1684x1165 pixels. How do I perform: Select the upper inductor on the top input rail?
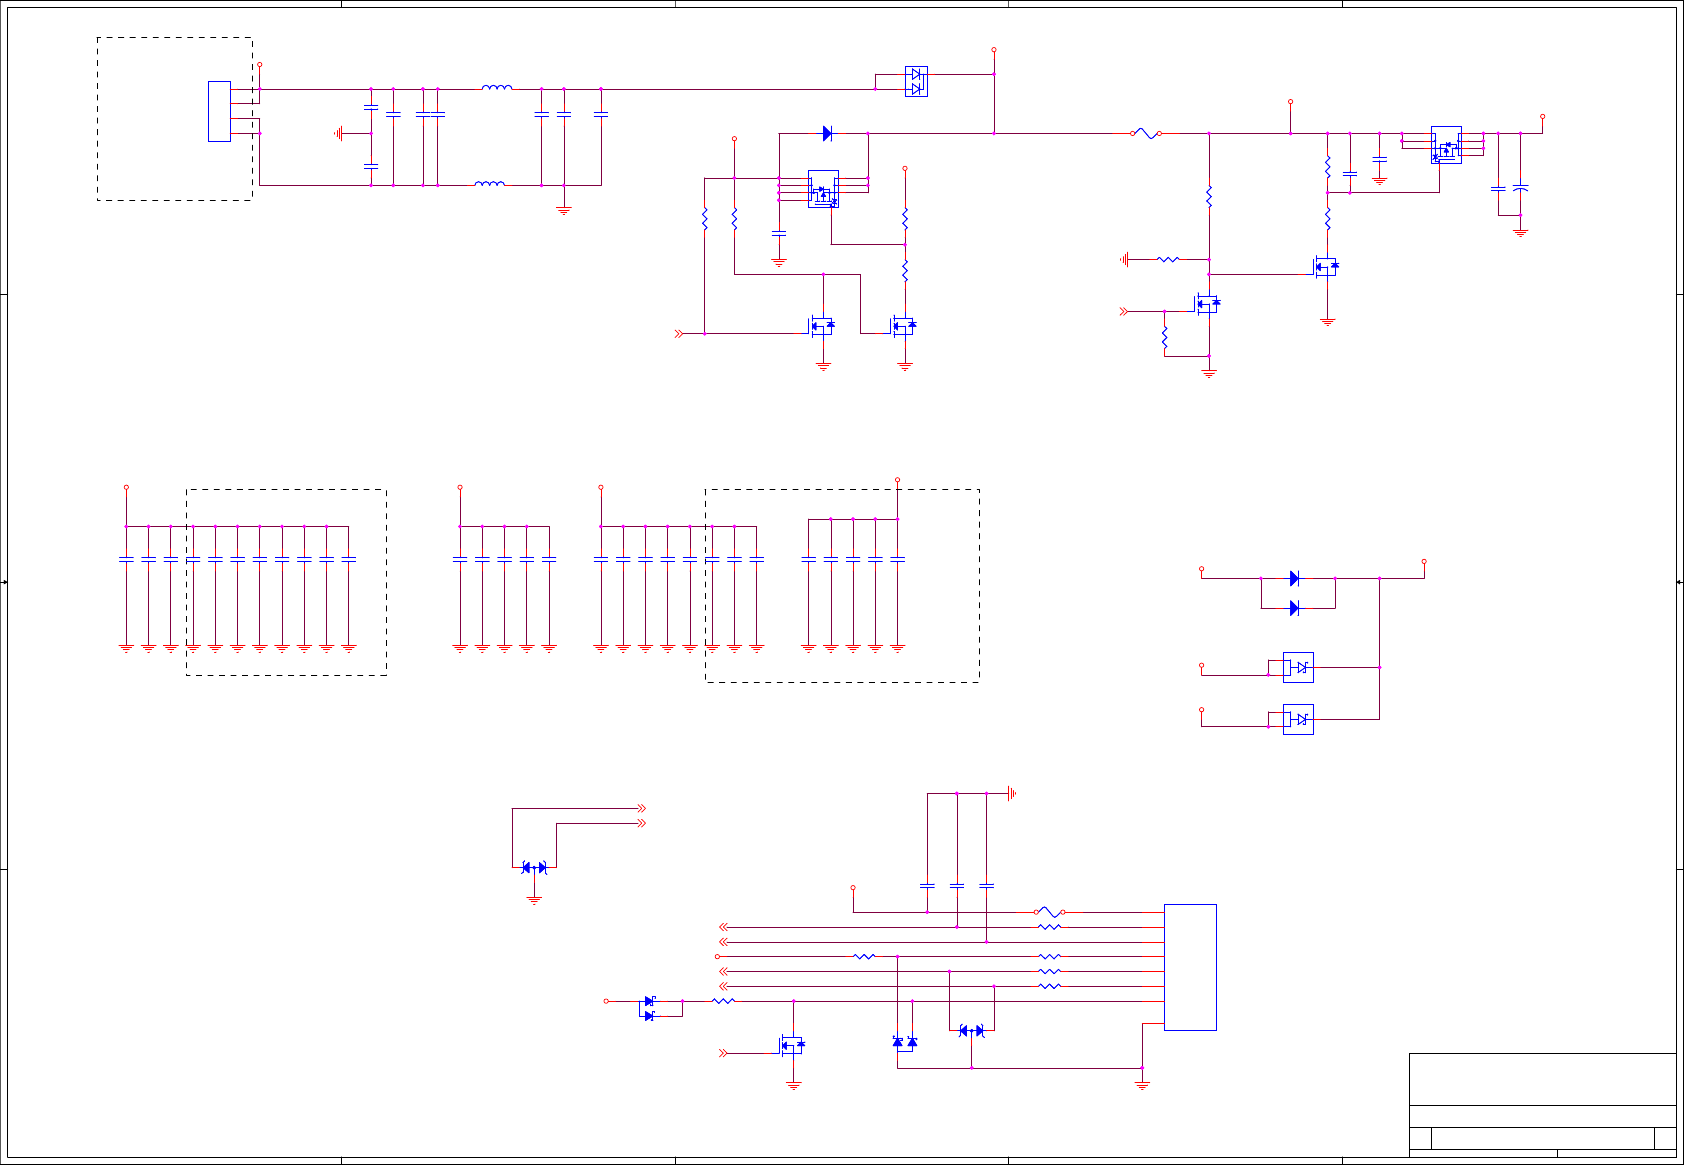(497, 87)
